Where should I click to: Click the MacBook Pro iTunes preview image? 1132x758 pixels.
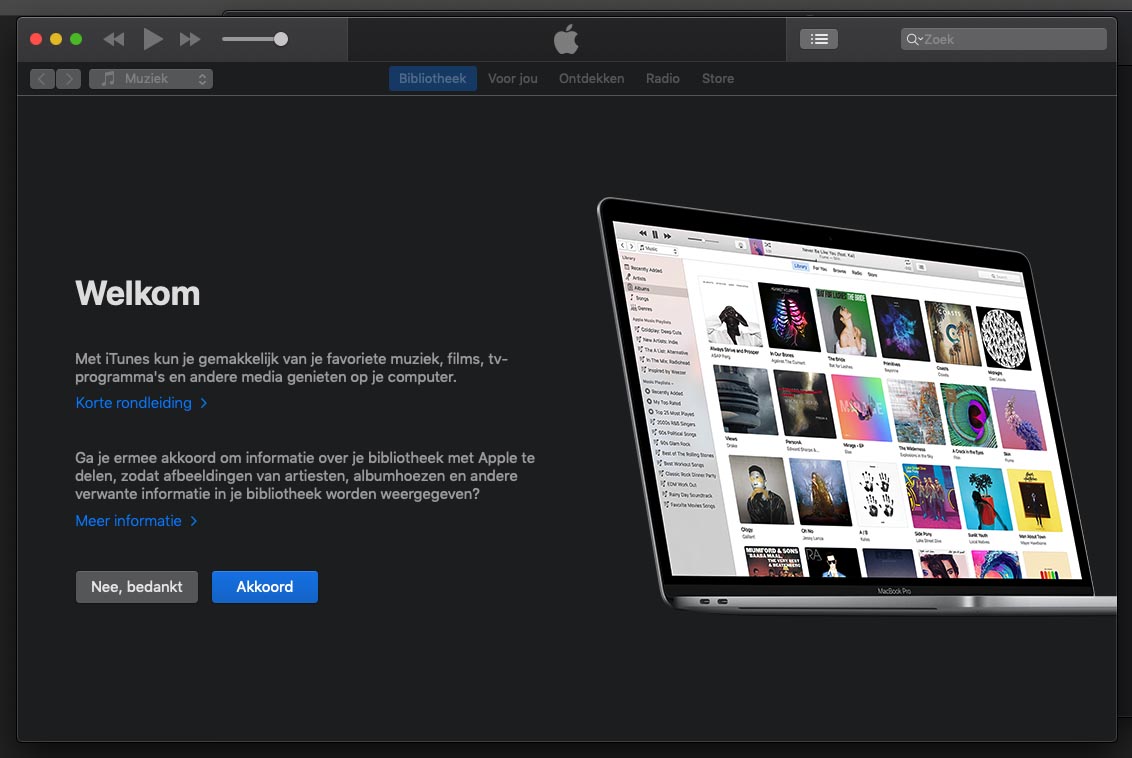point(855,406)
